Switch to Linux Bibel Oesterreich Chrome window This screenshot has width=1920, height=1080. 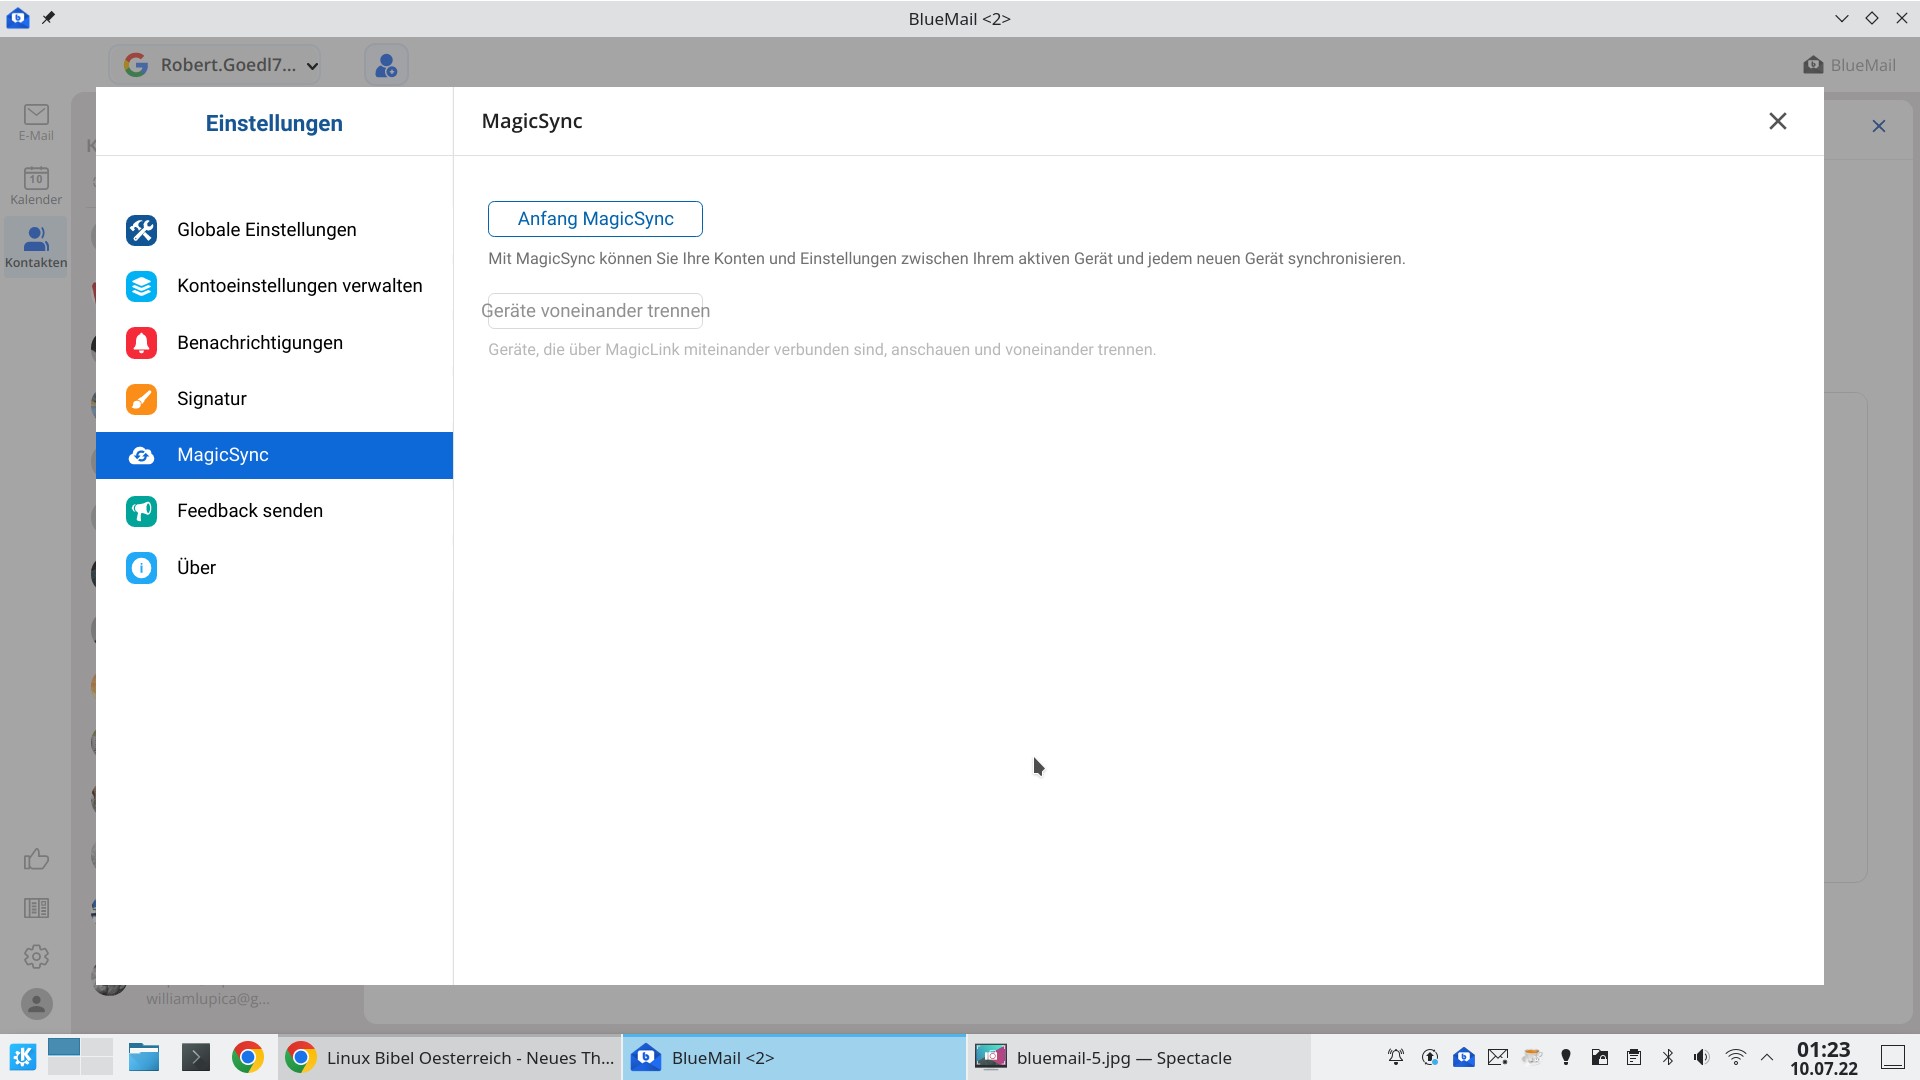[450, 1057]
